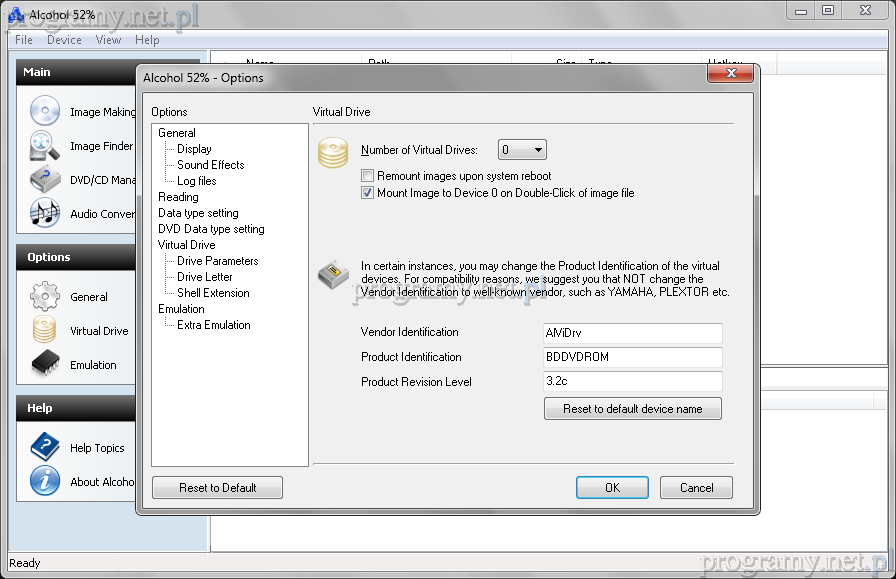This screenshot has width=896, height=579.
Task: Open the File menu
Action: [24, 40]
